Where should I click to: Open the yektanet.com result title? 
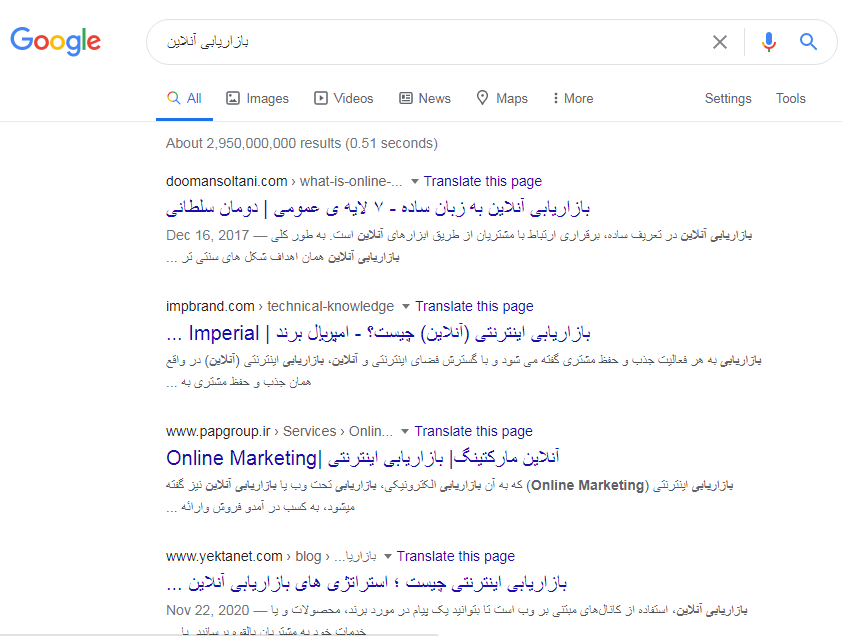coord(366,583)
